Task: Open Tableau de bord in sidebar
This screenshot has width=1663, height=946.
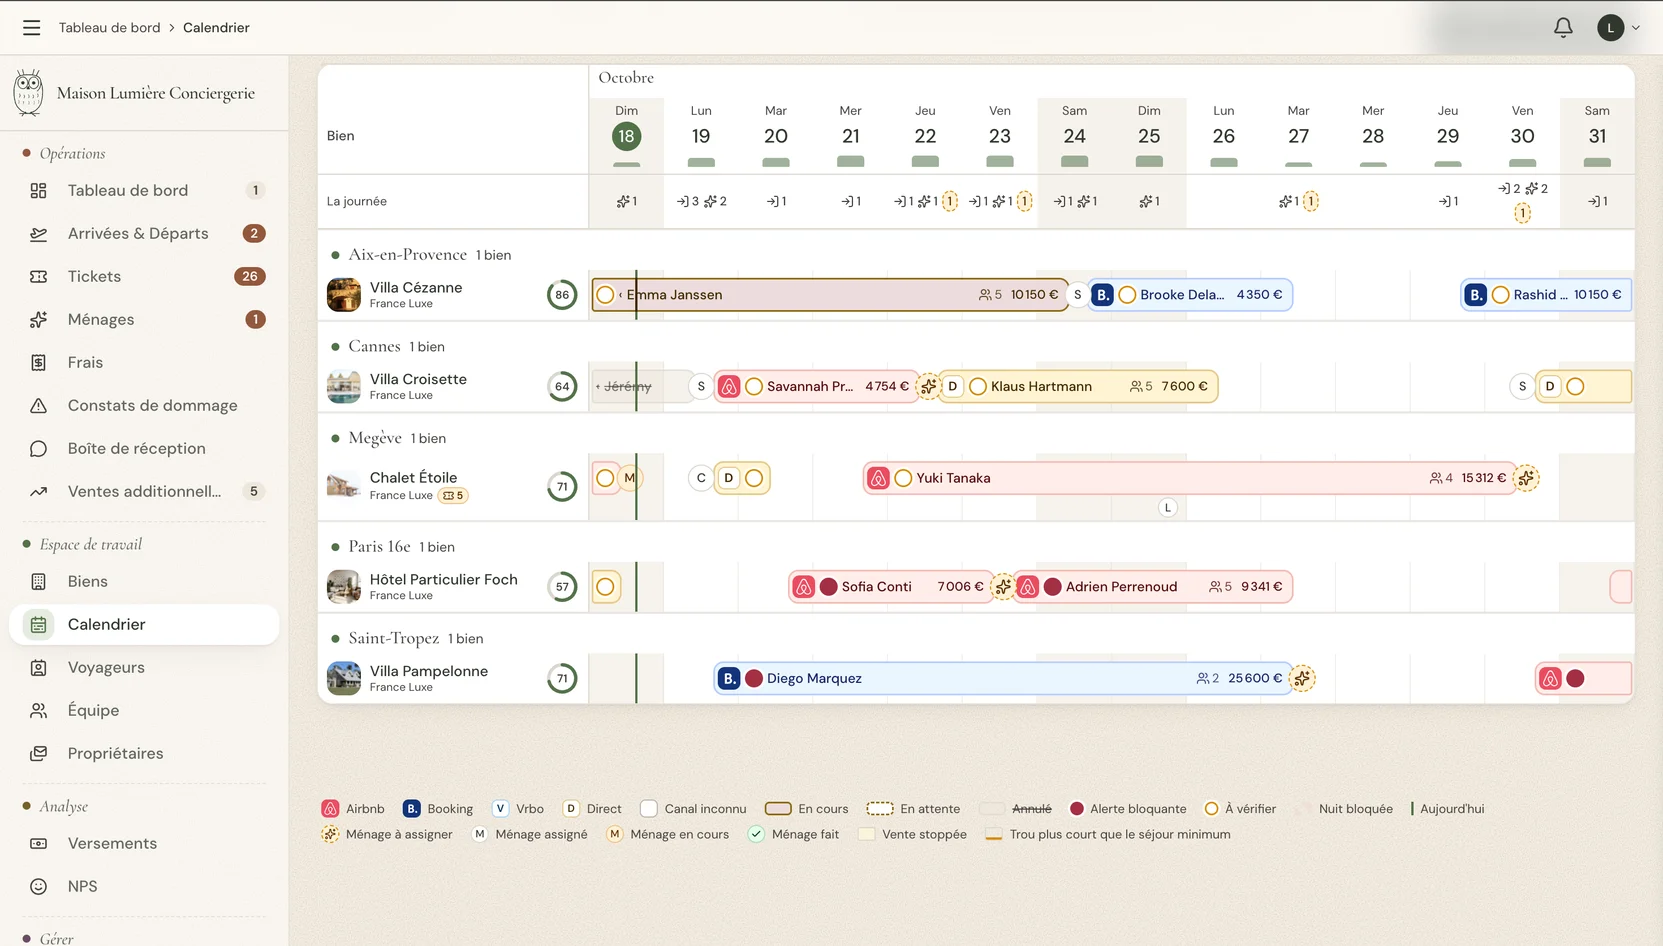Action: point(145,191)
